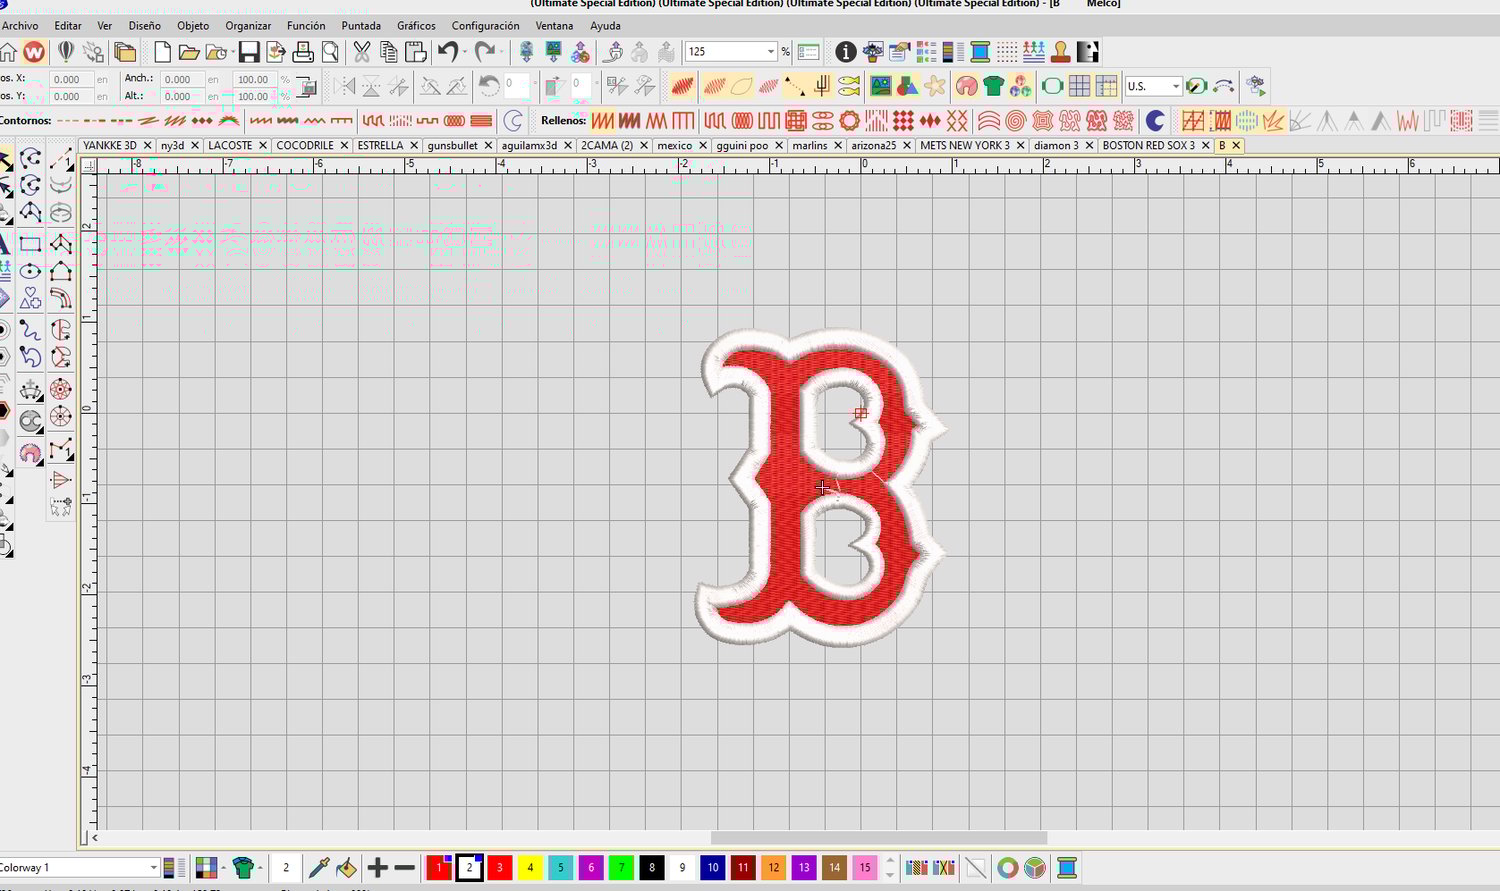This screenshot has width=1500, height=891.
Task: Switch to the LACOSTE design tab
Action: tap(230, 146)
